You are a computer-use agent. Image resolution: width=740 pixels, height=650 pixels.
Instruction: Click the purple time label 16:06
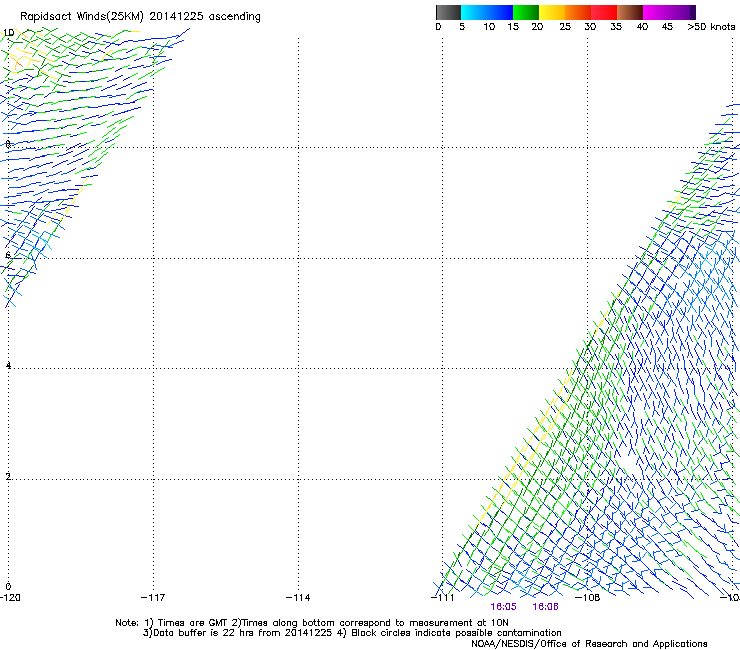[x=545, y=607]
